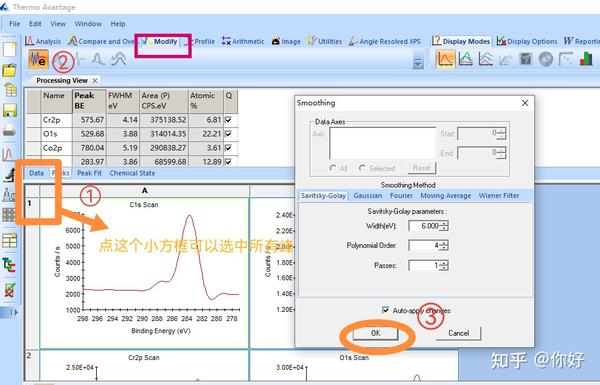The height and width of the screenshot is (385, 600).
Task: Click the new blank document icon
Action: (10, 49)
